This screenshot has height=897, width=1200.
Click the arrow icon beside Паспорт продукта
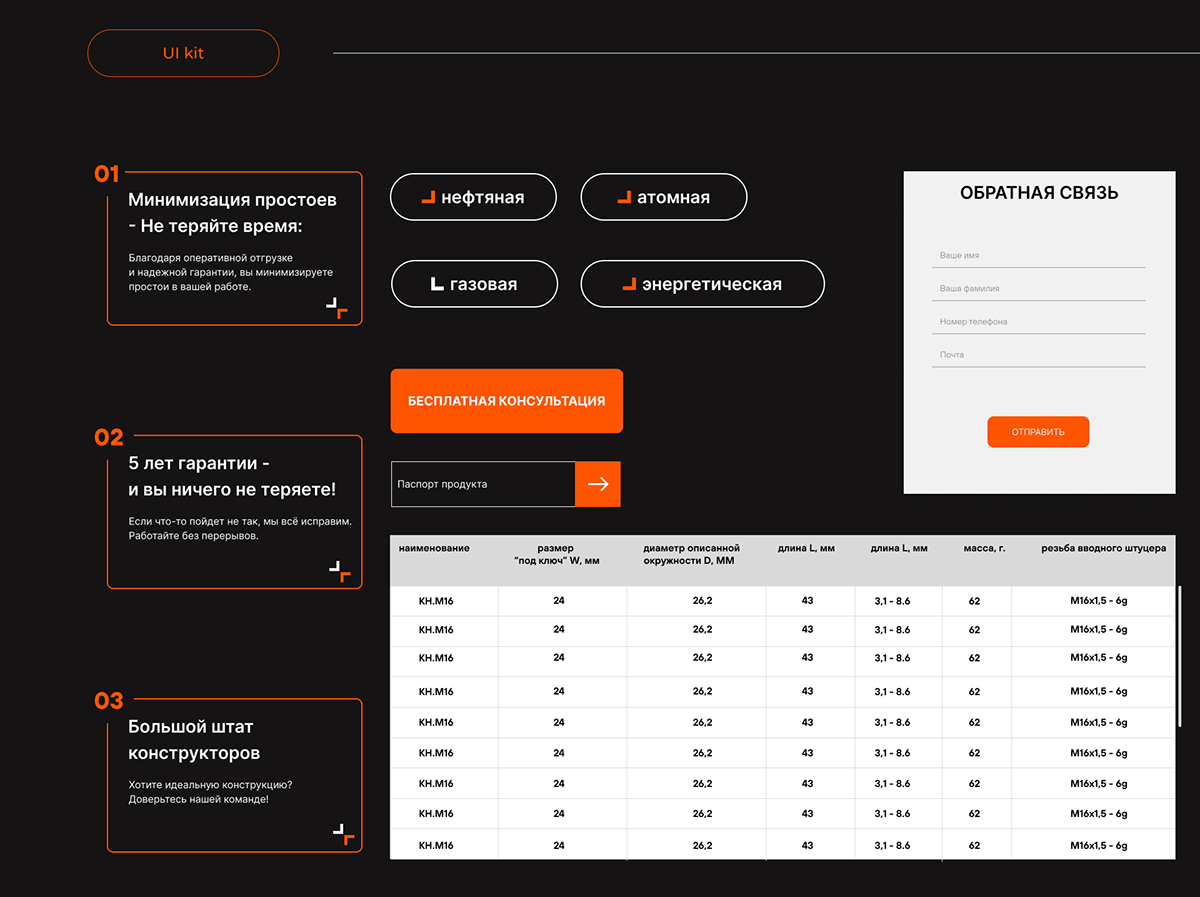(598, 484)
